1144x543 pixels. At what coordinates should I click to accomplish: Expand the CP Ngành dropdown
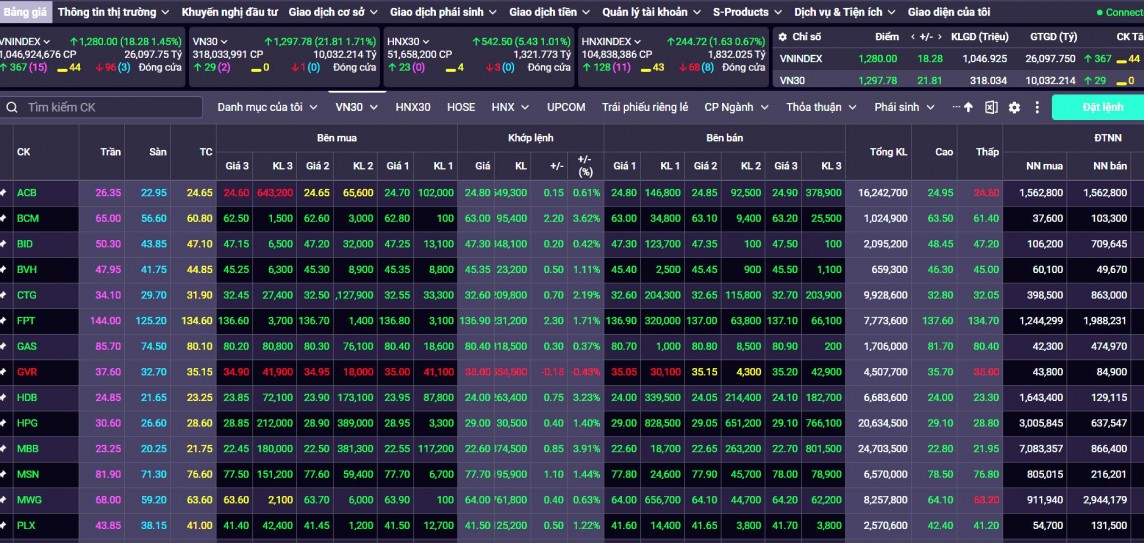(736, 107)
